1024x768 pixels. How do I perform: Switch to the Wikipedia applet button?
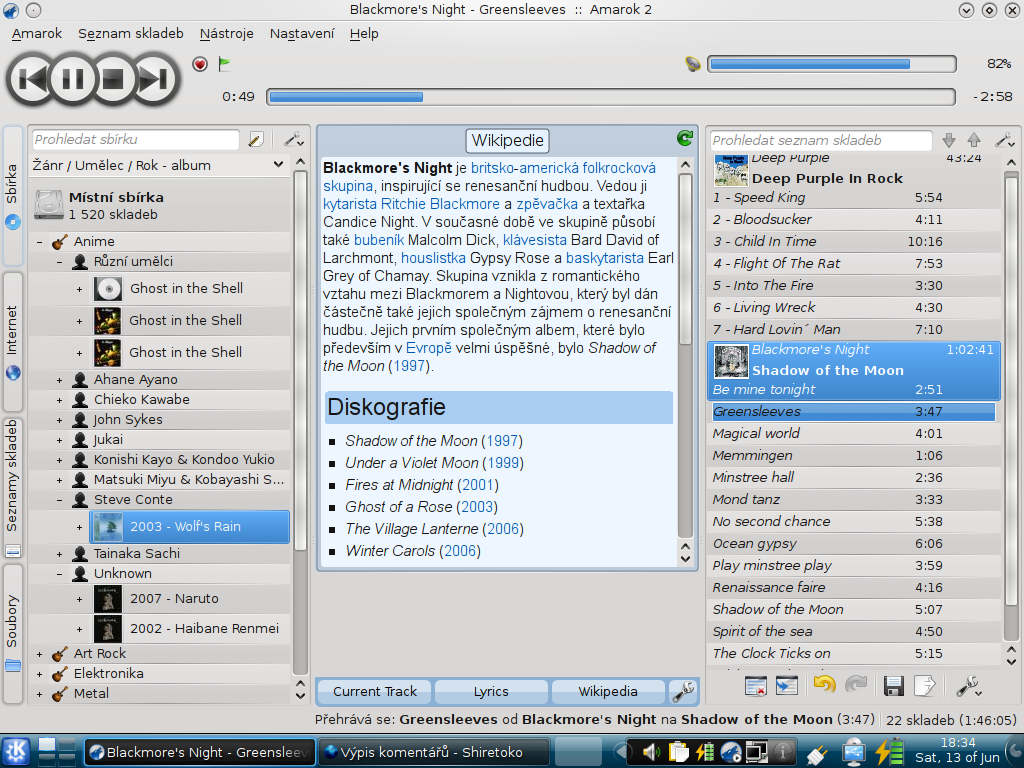point(607,691)
